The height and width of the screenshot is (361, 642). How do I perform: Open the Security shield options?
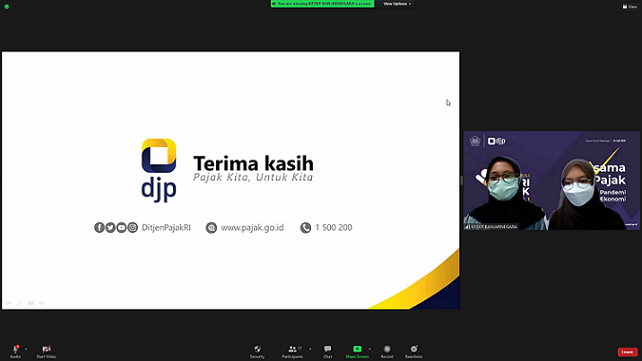[x=257, y=349]
